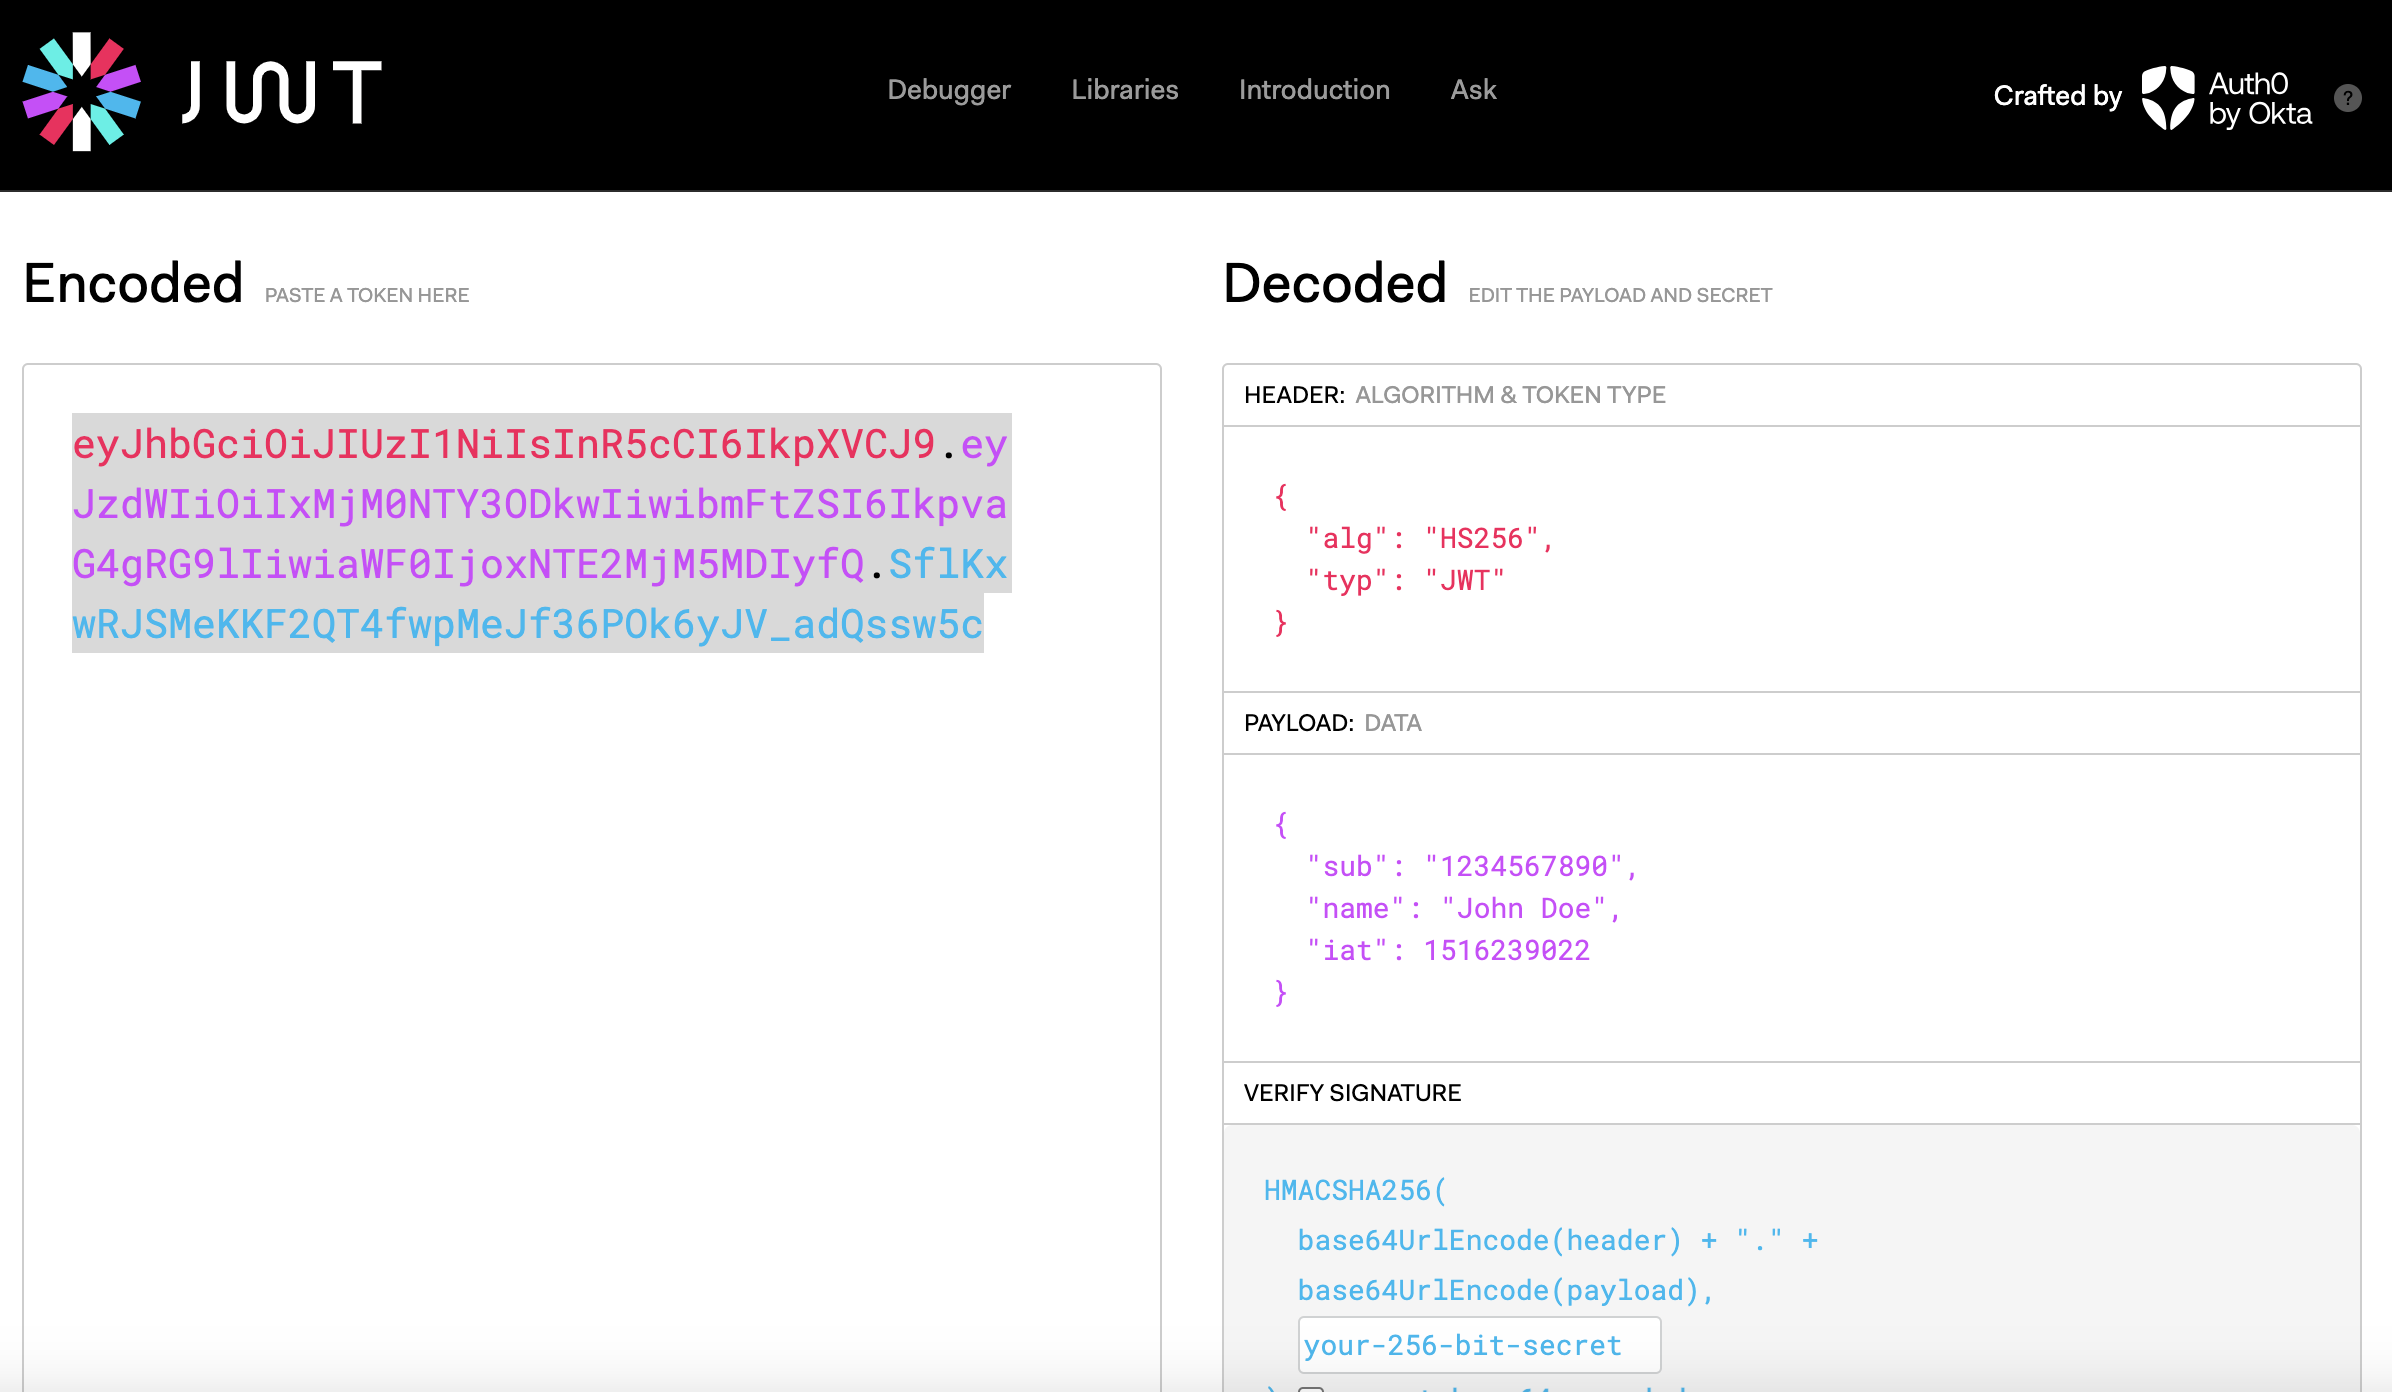Go to the Libraries page
The image size is (2392, 1392).
1124,90
